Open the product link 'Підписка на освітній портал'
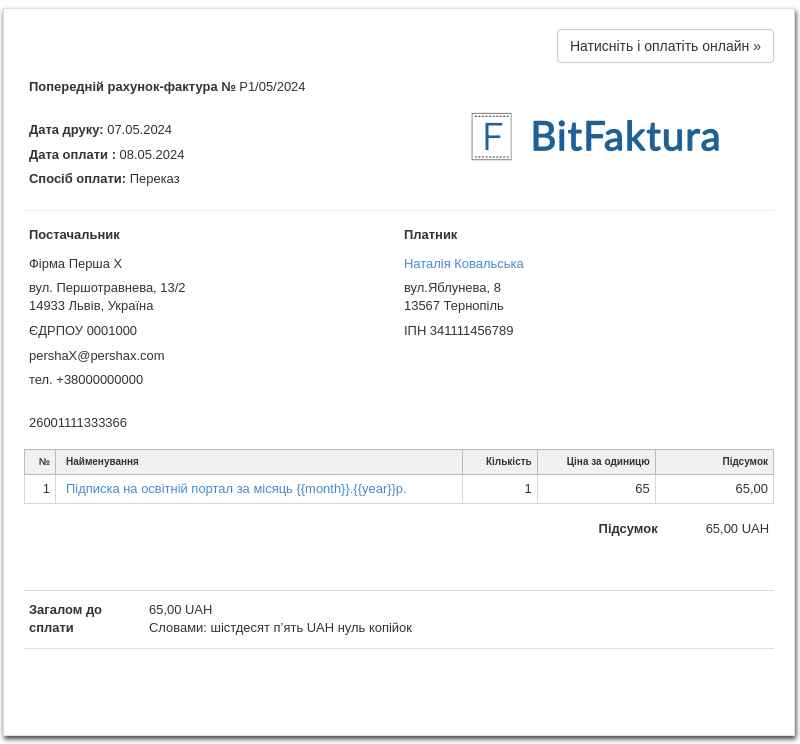 click(236, 489)
